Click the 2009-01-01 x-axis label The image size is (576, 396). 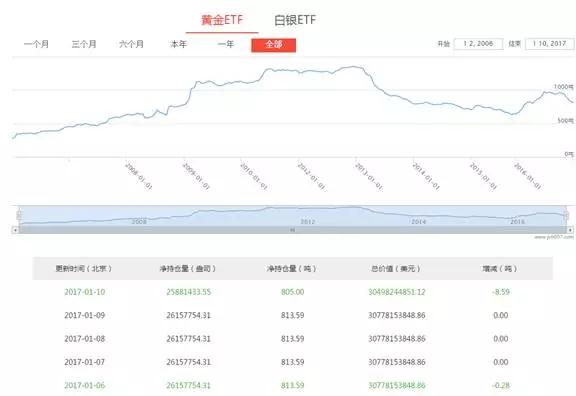pyautogui.click(x=196, y=176)
